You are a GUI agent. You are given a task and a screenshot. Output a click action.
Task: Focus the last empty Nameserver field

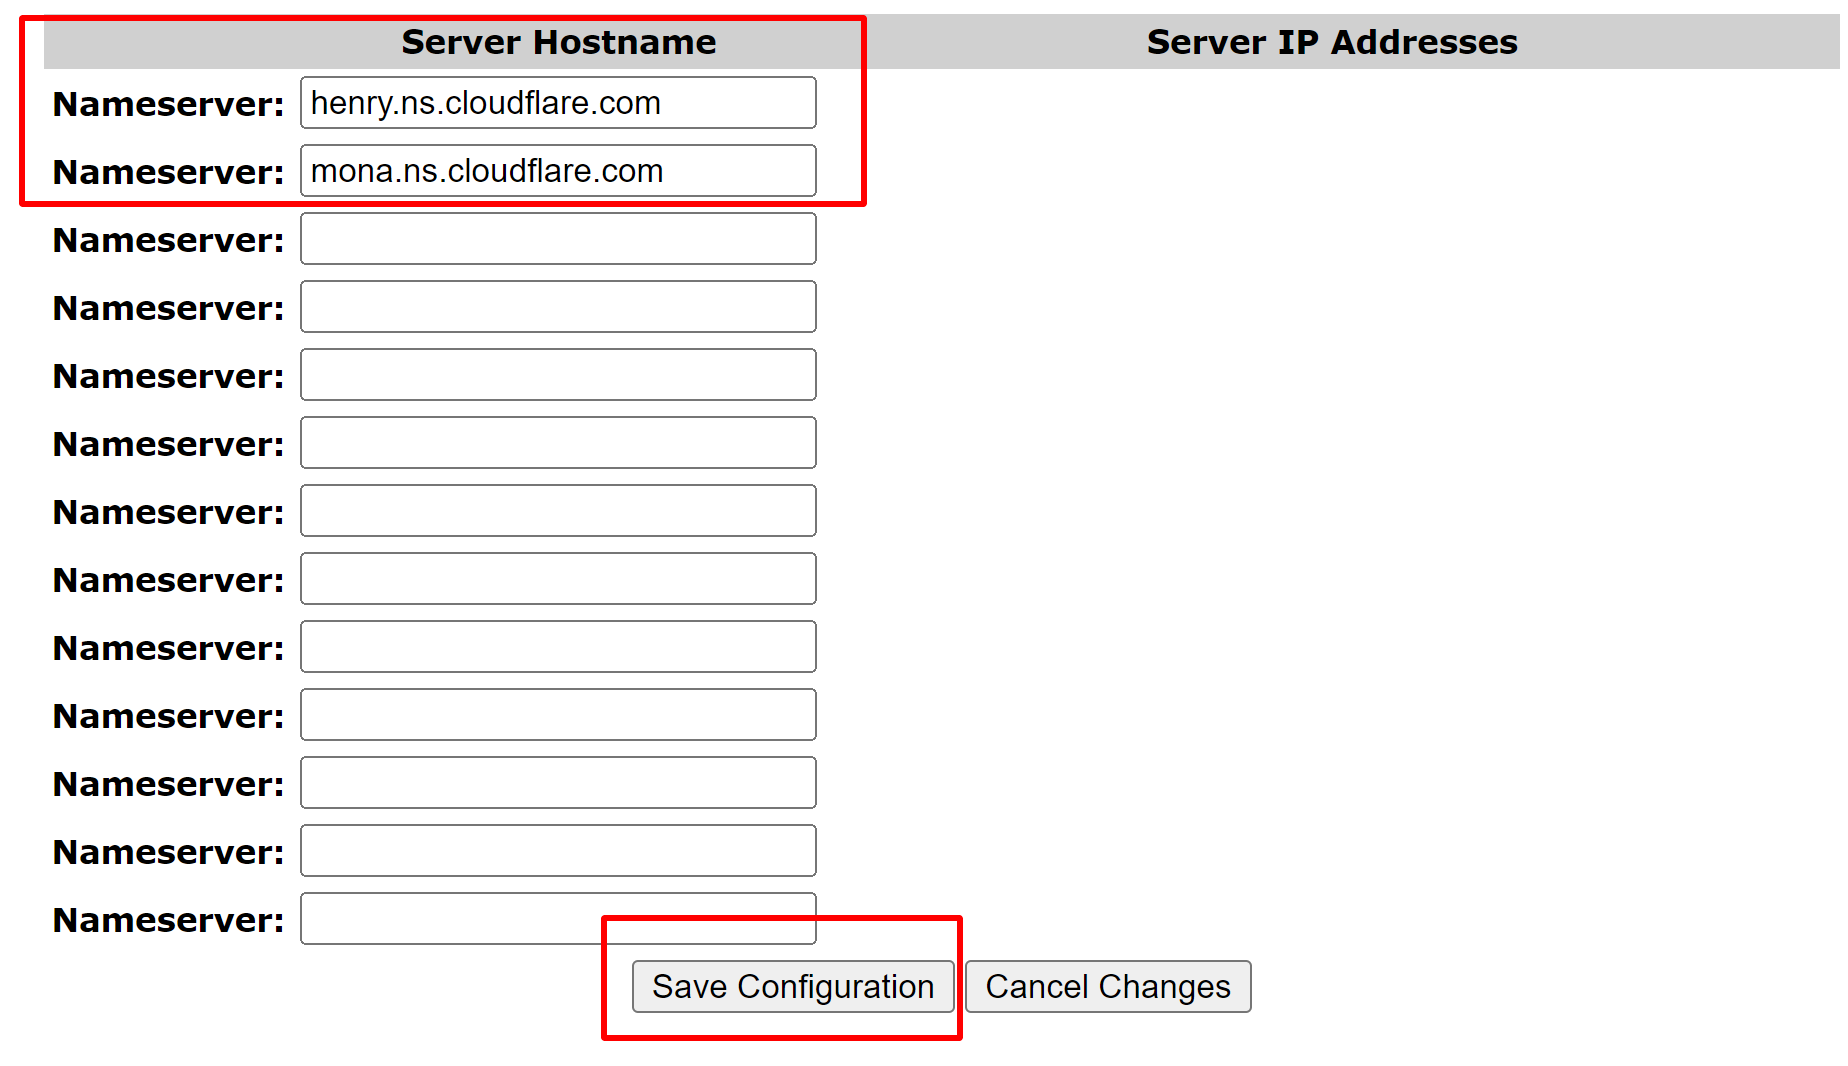(450, 918)
